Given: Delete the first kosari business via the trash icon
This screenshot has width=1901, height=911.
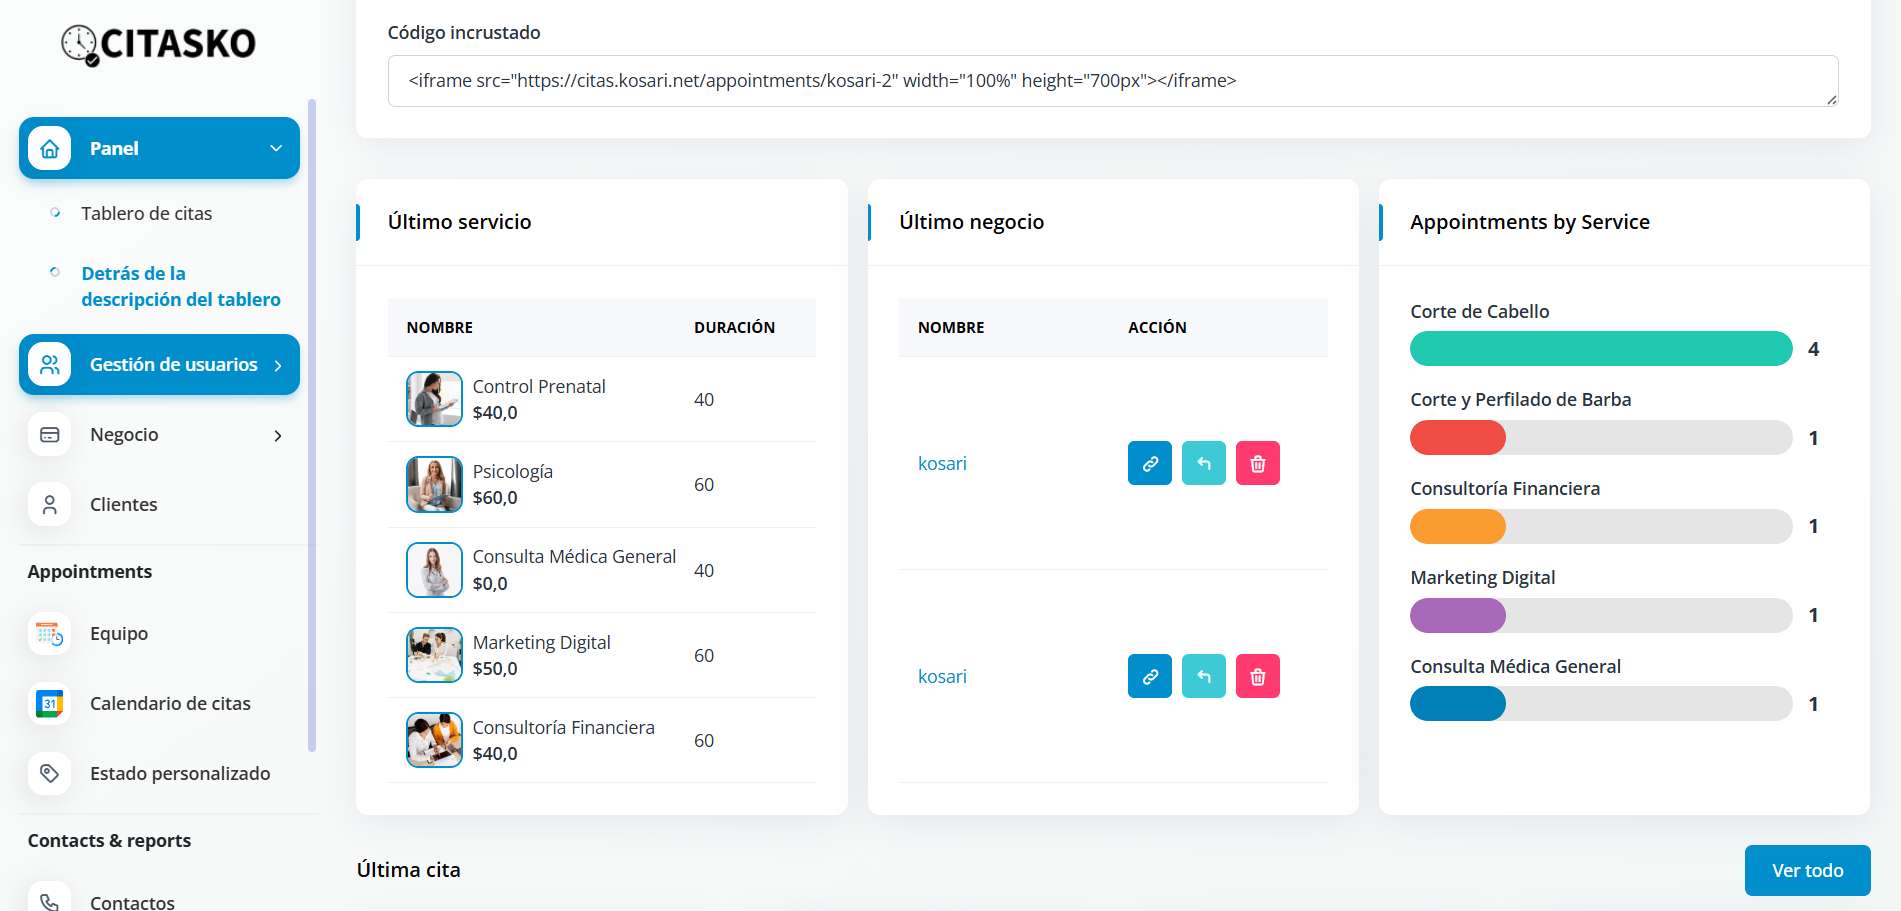Looking at the screenshot, I should [x=1257, y=463].
